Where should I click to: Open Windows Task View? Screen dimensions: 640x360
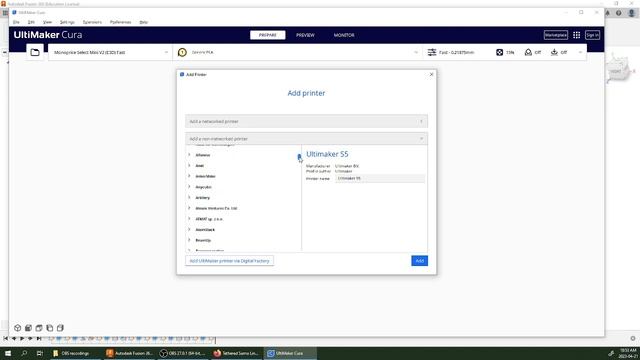40,353
